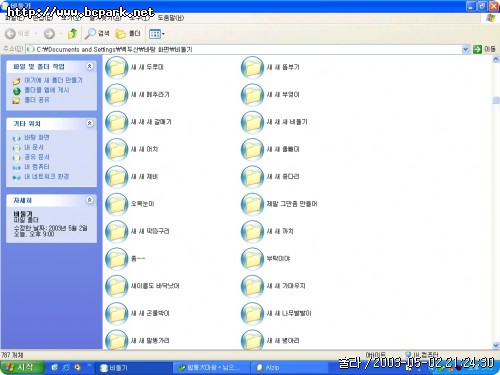Open the Views dropdown button
The height and width of the screenshot is (375, 500).
(157, 34)
